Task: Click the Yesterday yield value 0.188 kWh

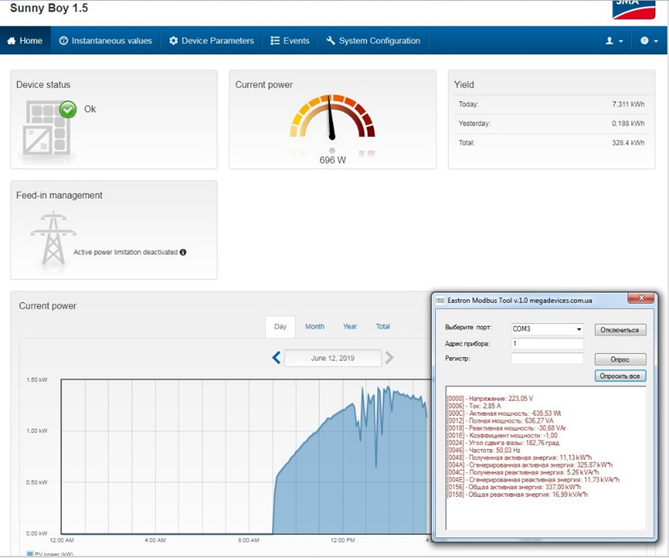Action: (628, 123)
